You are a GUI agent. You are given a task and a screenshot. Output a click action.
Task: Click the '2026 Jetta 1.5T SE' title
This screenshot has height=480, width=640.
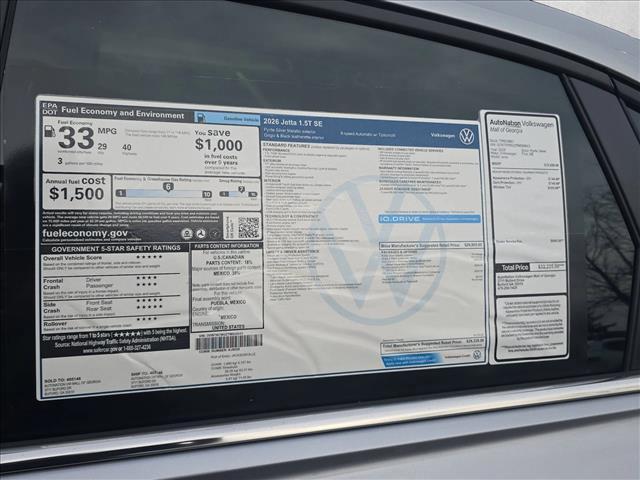tap(293, 122)
